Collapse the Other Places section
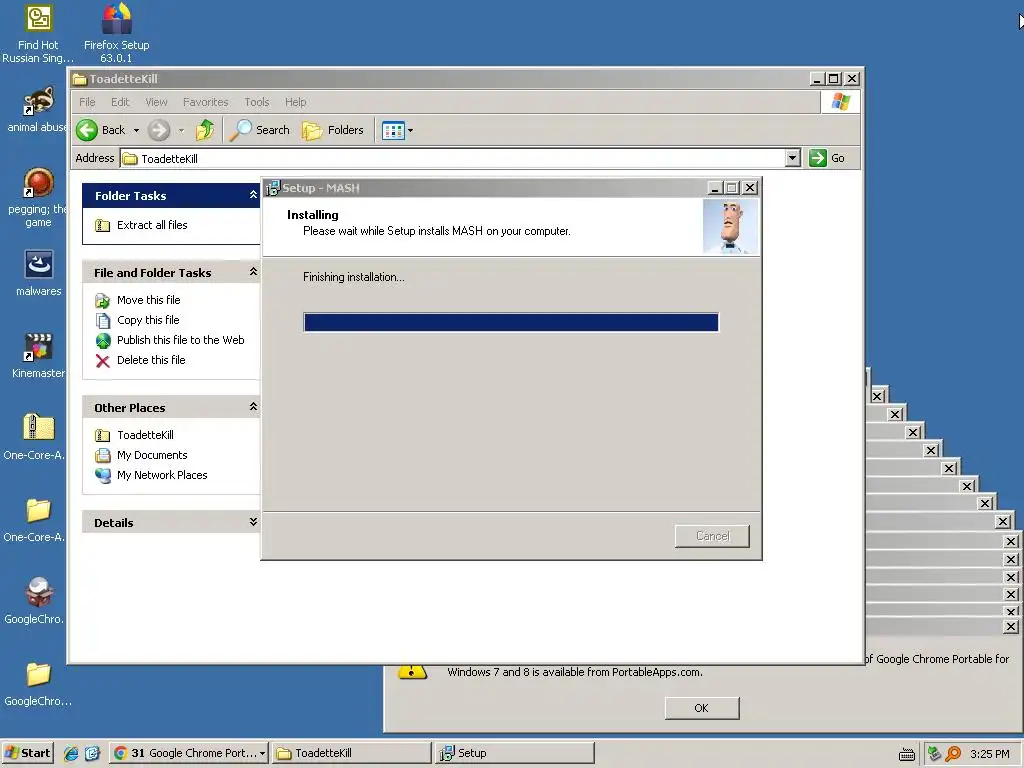Viewport: 1024px width, 768px height. pyautogui.click(x=253, y=407)
